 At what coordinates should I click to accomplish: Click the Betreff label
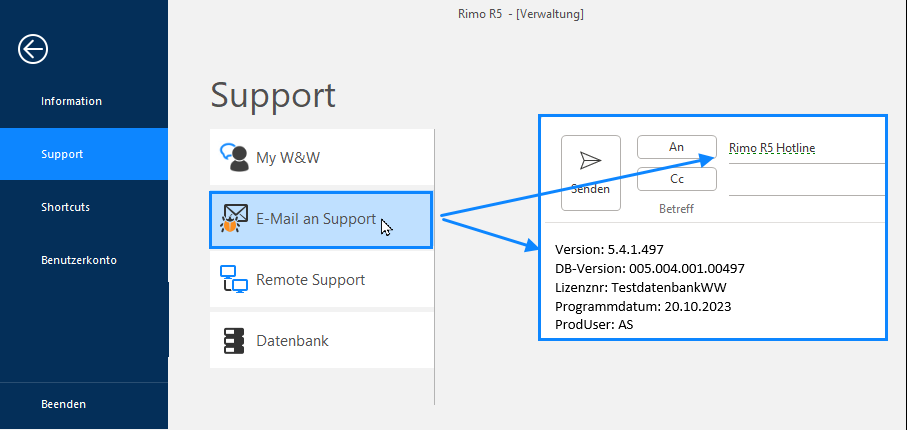676,209
